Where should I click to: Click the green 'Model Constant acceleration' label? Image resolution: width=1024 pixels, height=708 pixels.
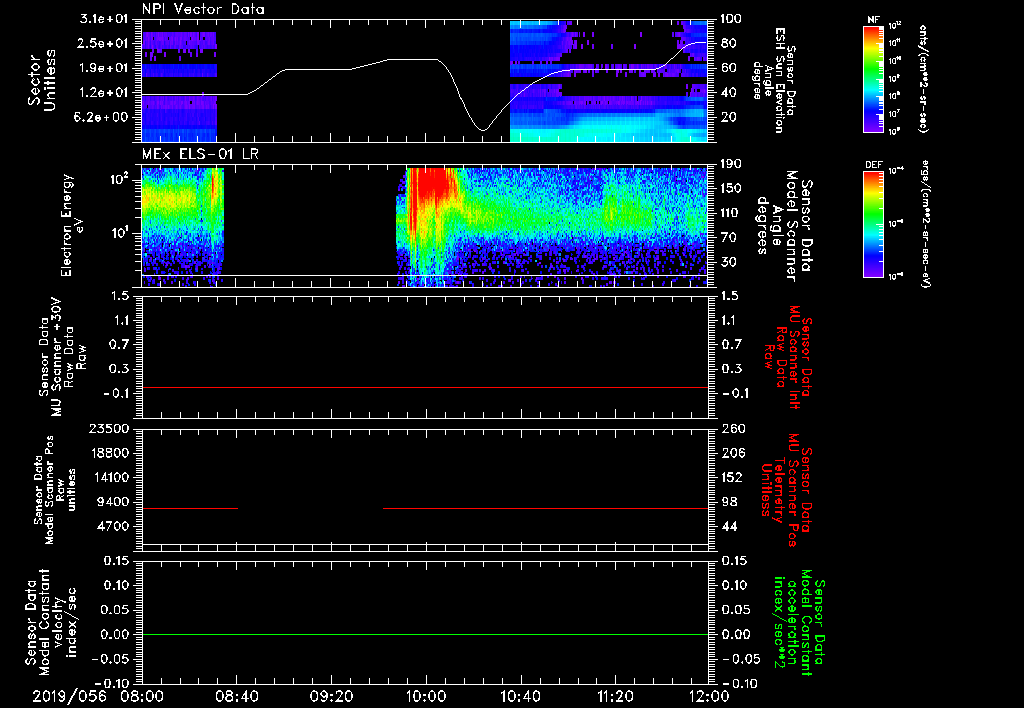point(798,622)
